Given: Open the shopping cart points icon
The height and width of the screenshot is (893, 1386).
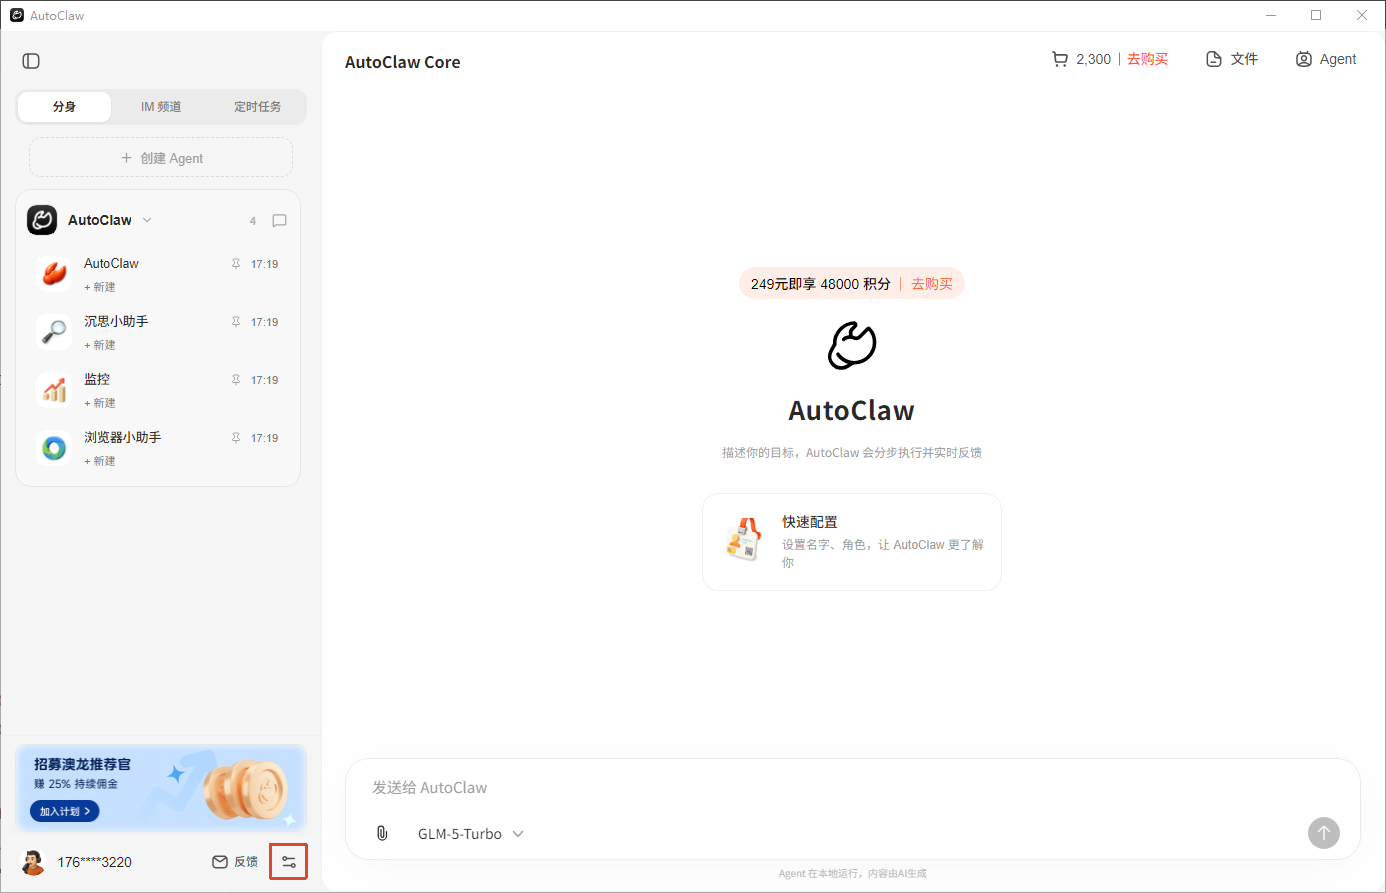Looking at the screenshot, I should pyautogui.click(x=1059, y=59).
